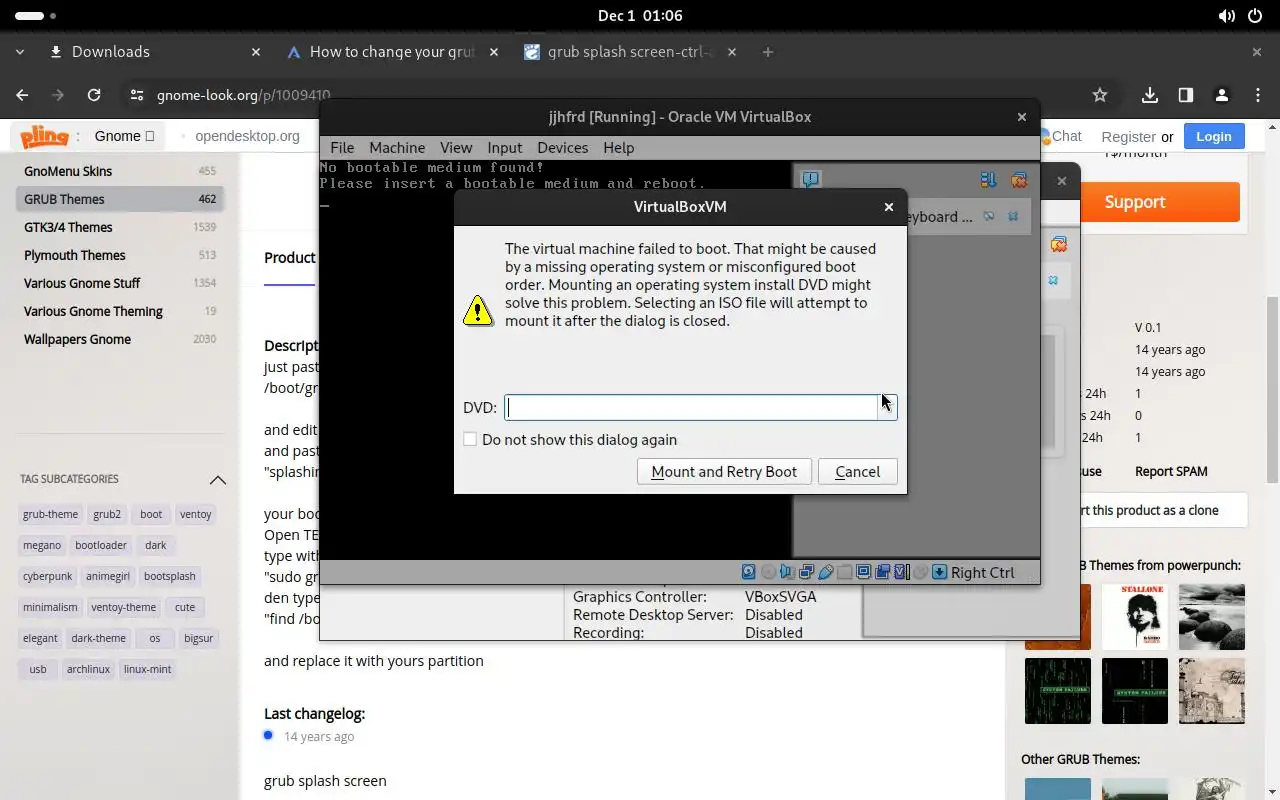The width and height of the screenshot is (1280, 800).
Task: Open the audio status icon in VM statusbar
Action: click(787, 572)
